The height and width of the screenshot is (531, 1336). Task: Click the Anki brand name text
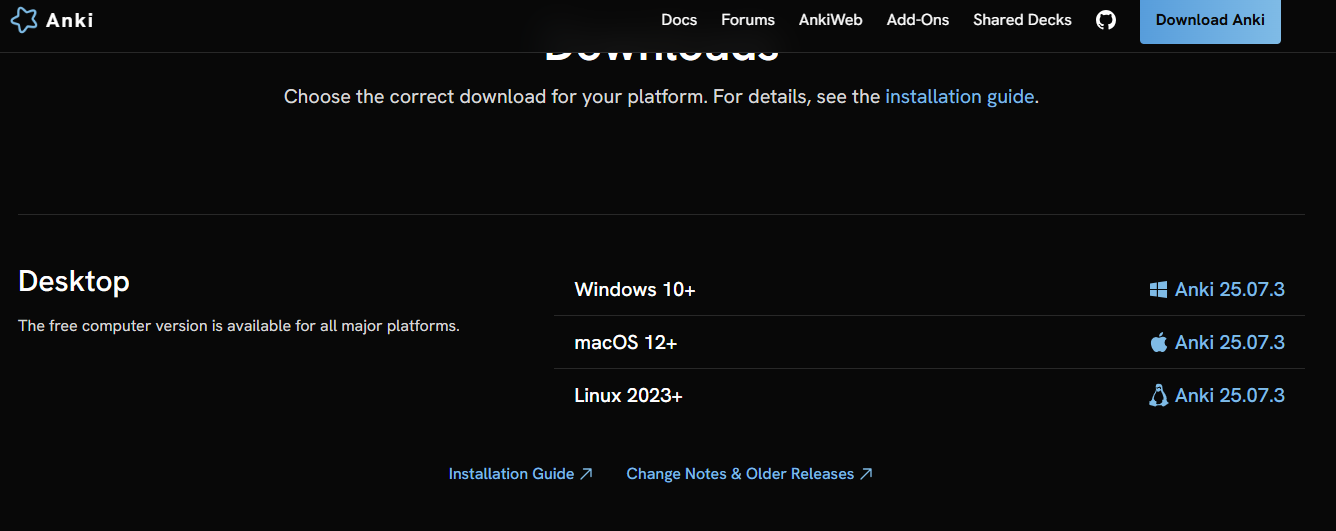(69, 20)
